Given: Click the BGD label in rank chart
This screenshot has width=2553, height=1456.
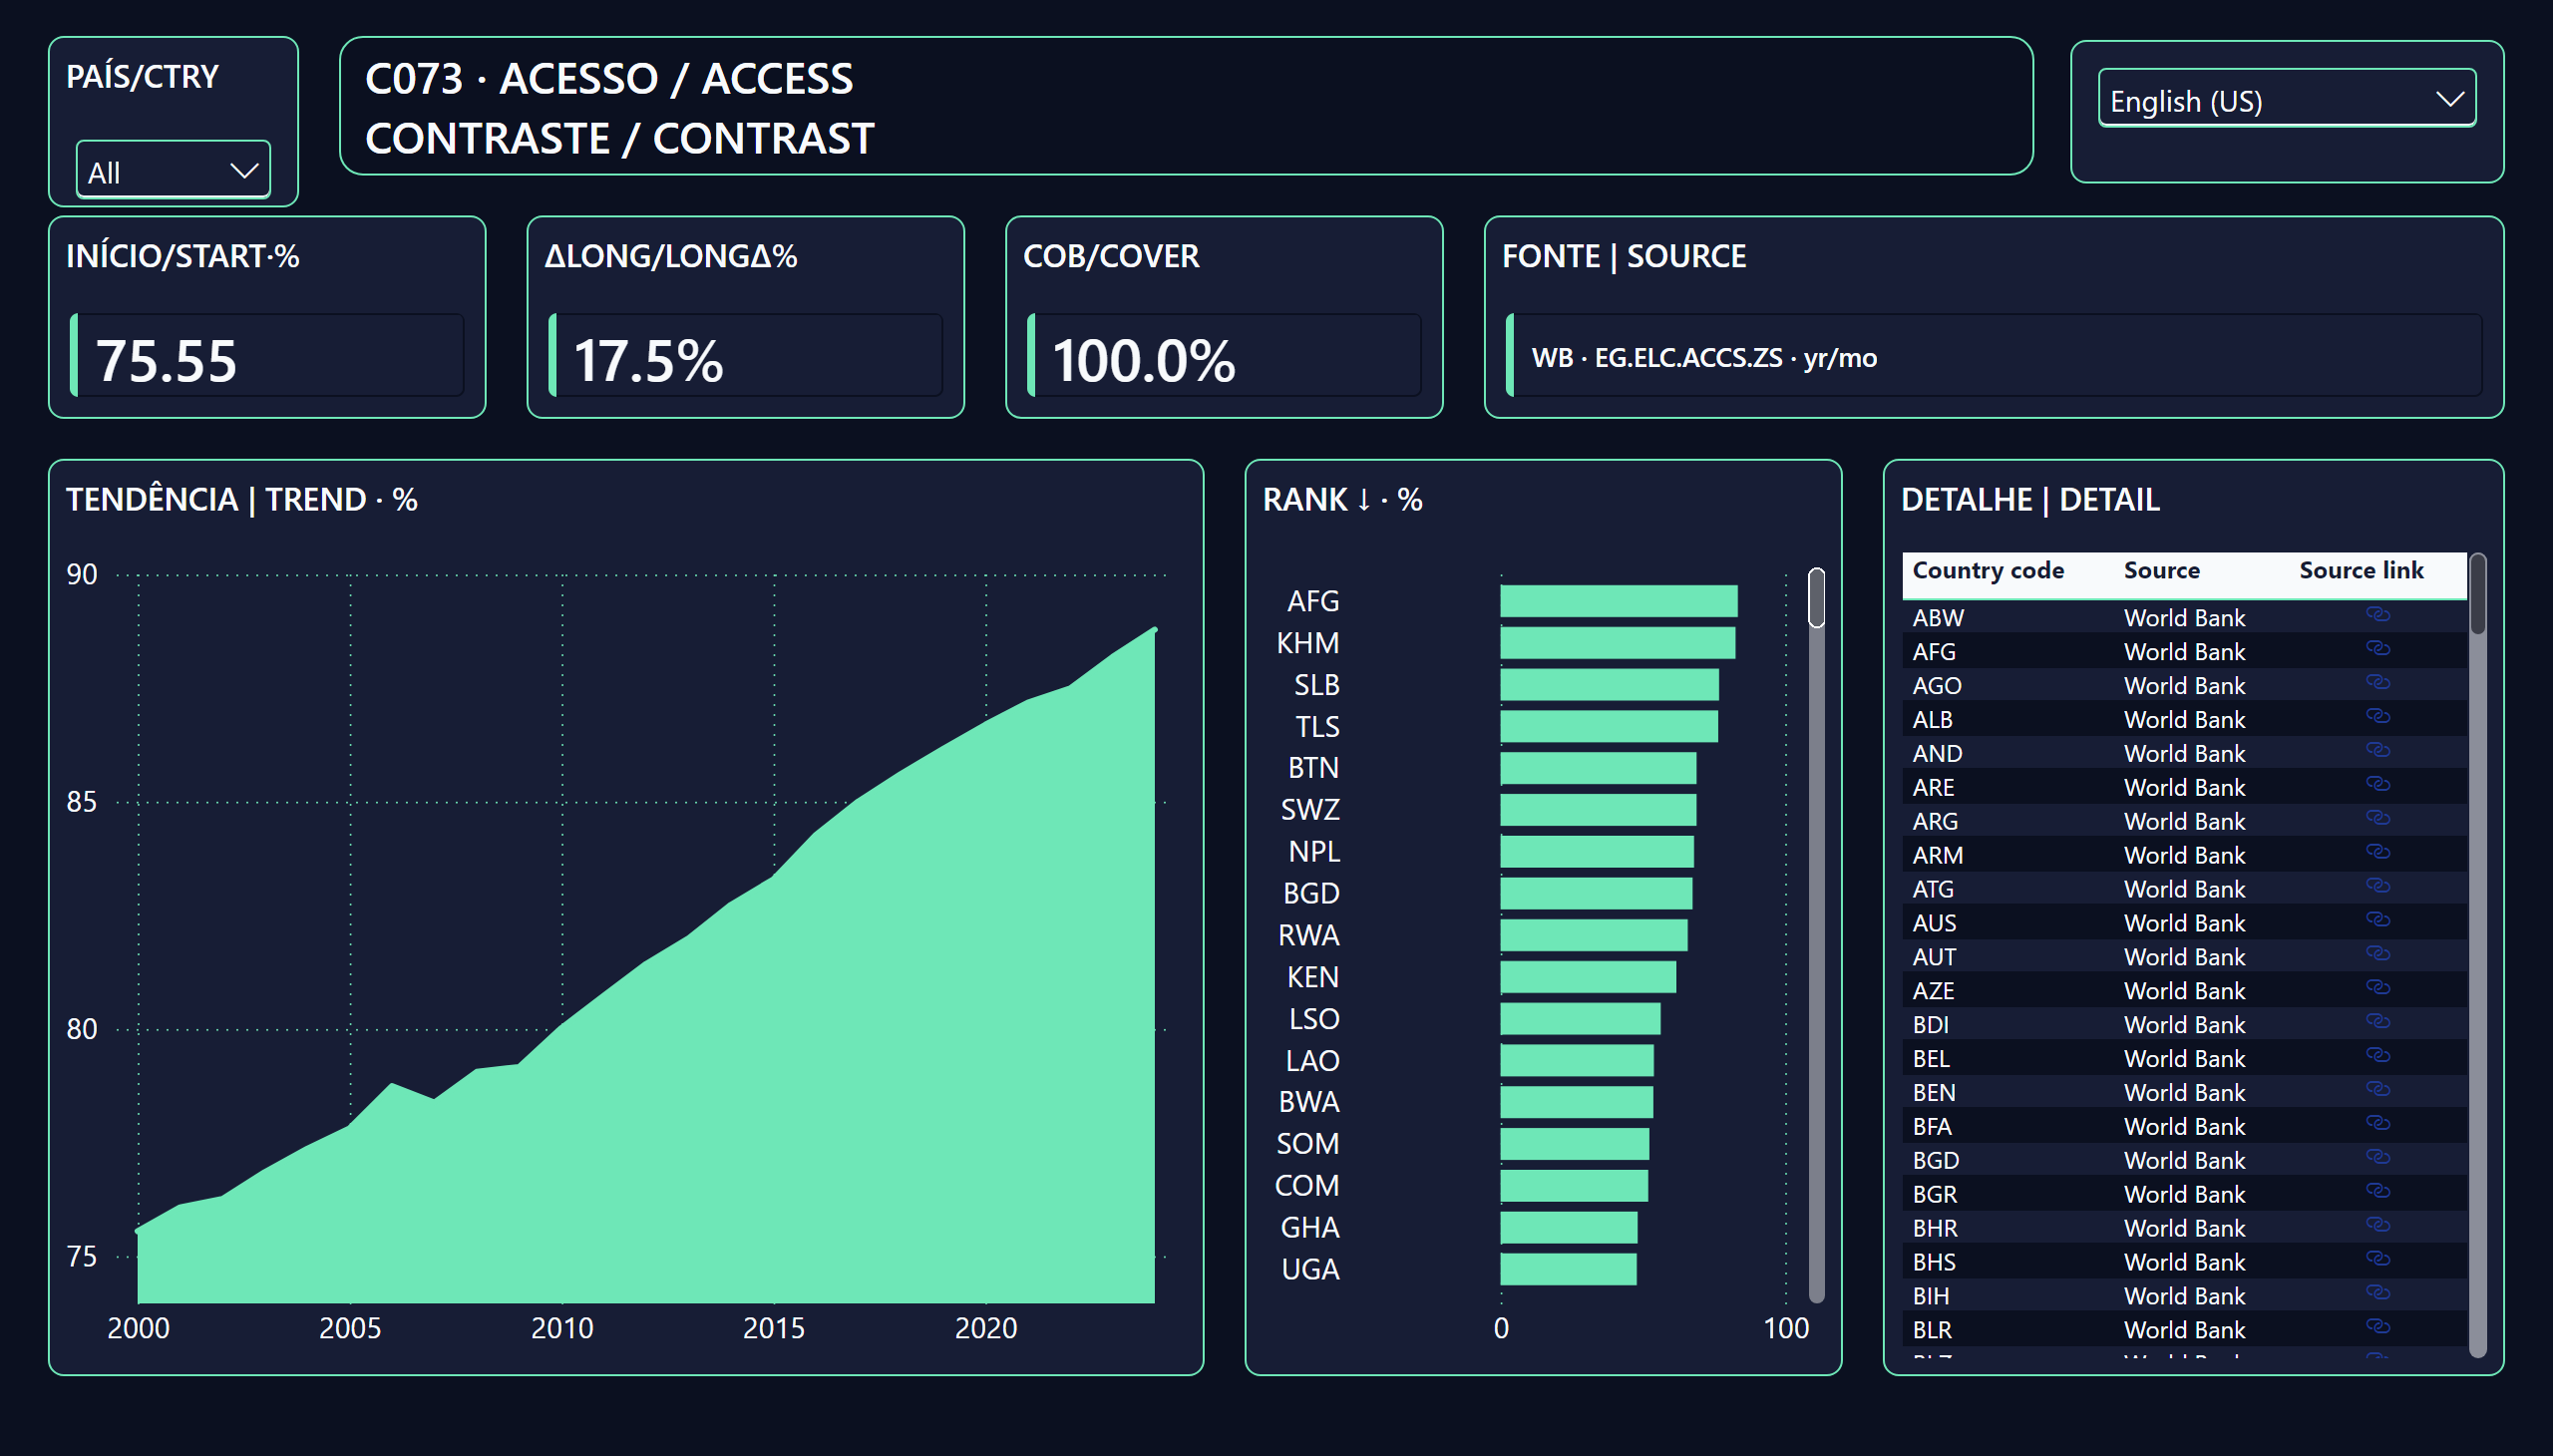Looking at the screenshot, I should tap(1311, 893).
